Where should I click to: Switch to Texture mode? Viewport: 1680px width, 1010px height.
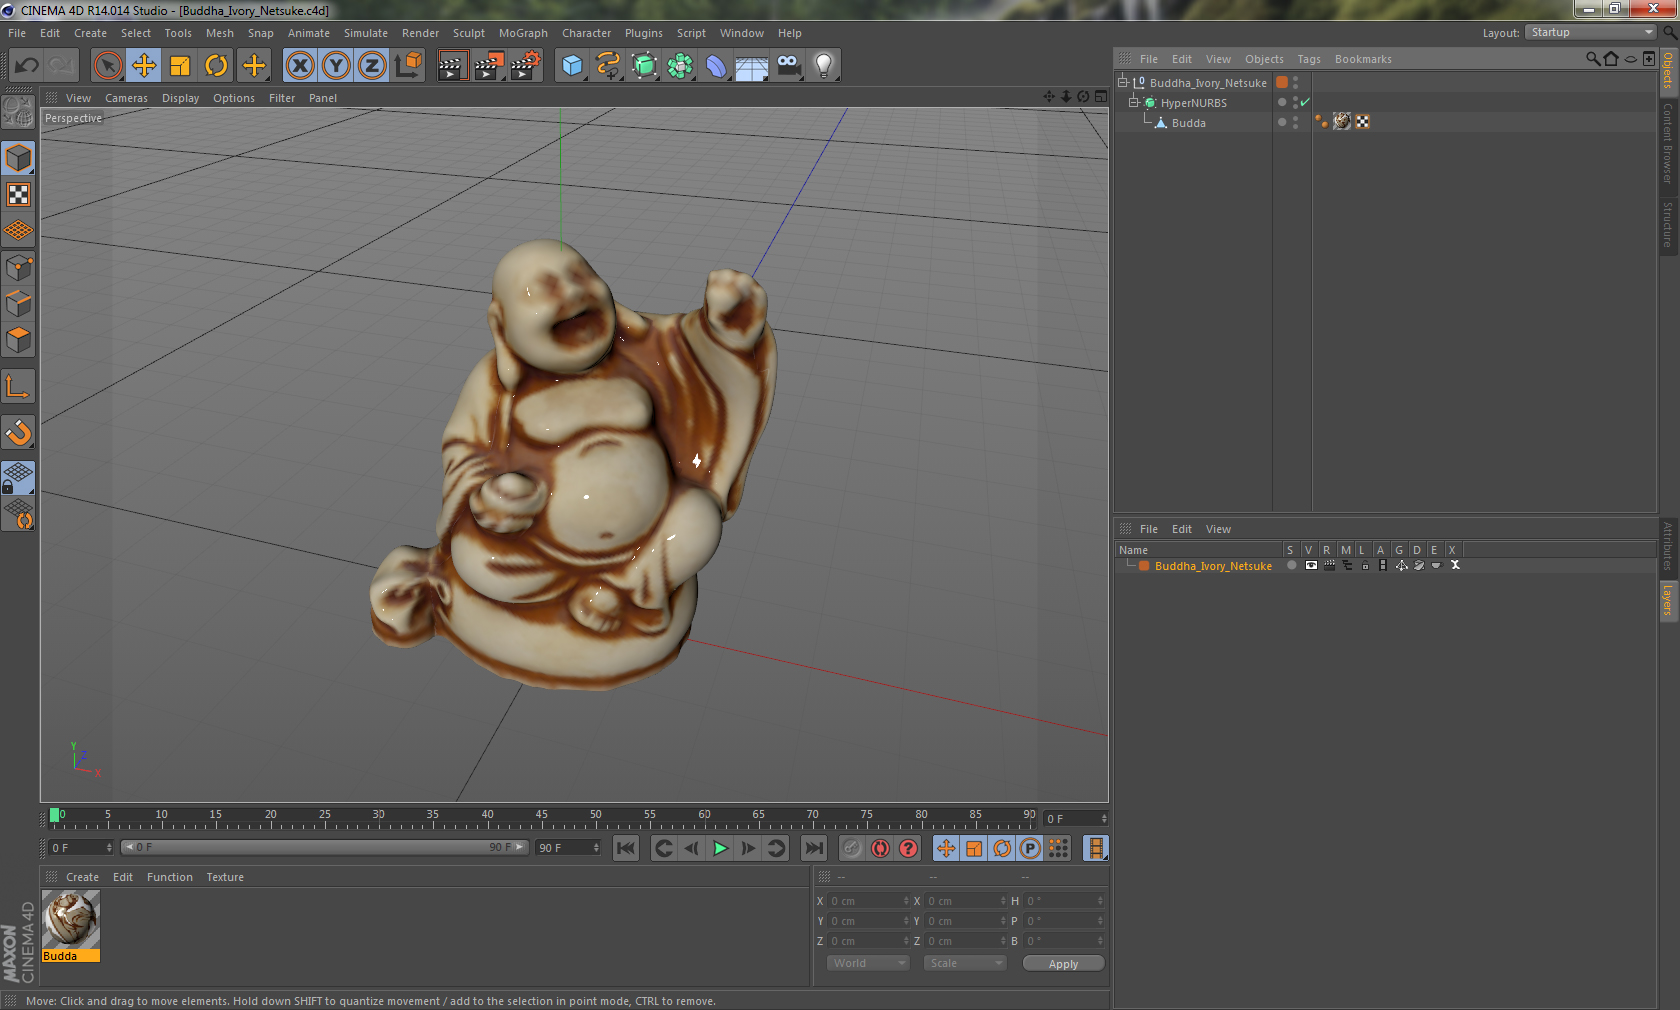[x=19, y=195]
